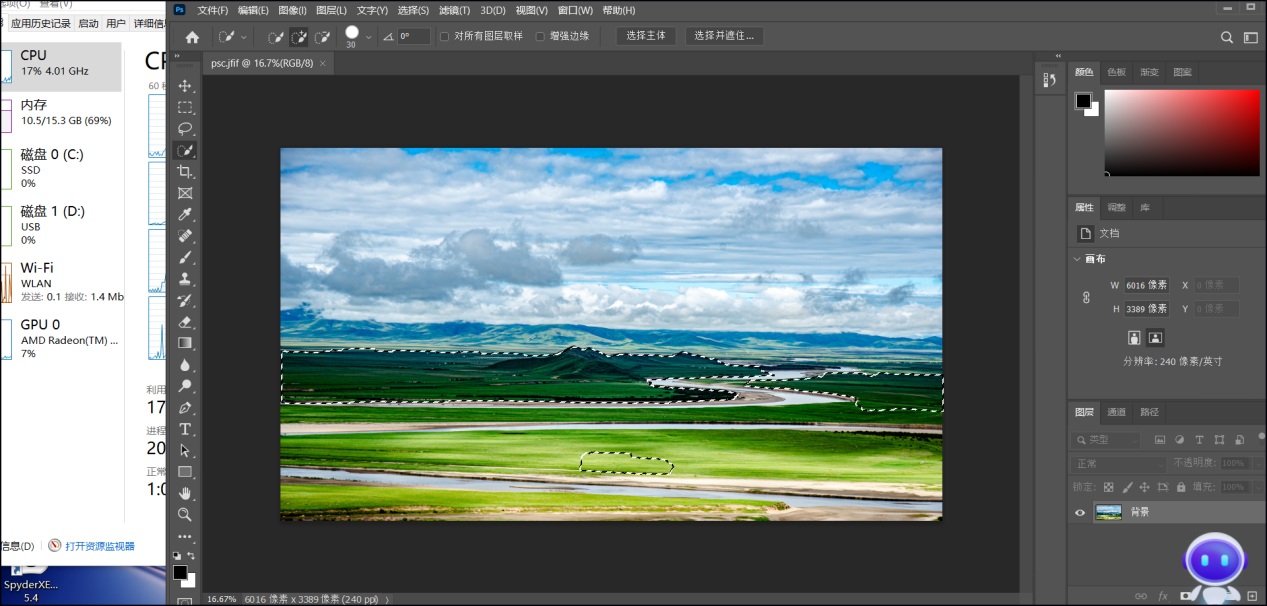Hide the 背景 layer with eye icon

[x=1079, y=513]
